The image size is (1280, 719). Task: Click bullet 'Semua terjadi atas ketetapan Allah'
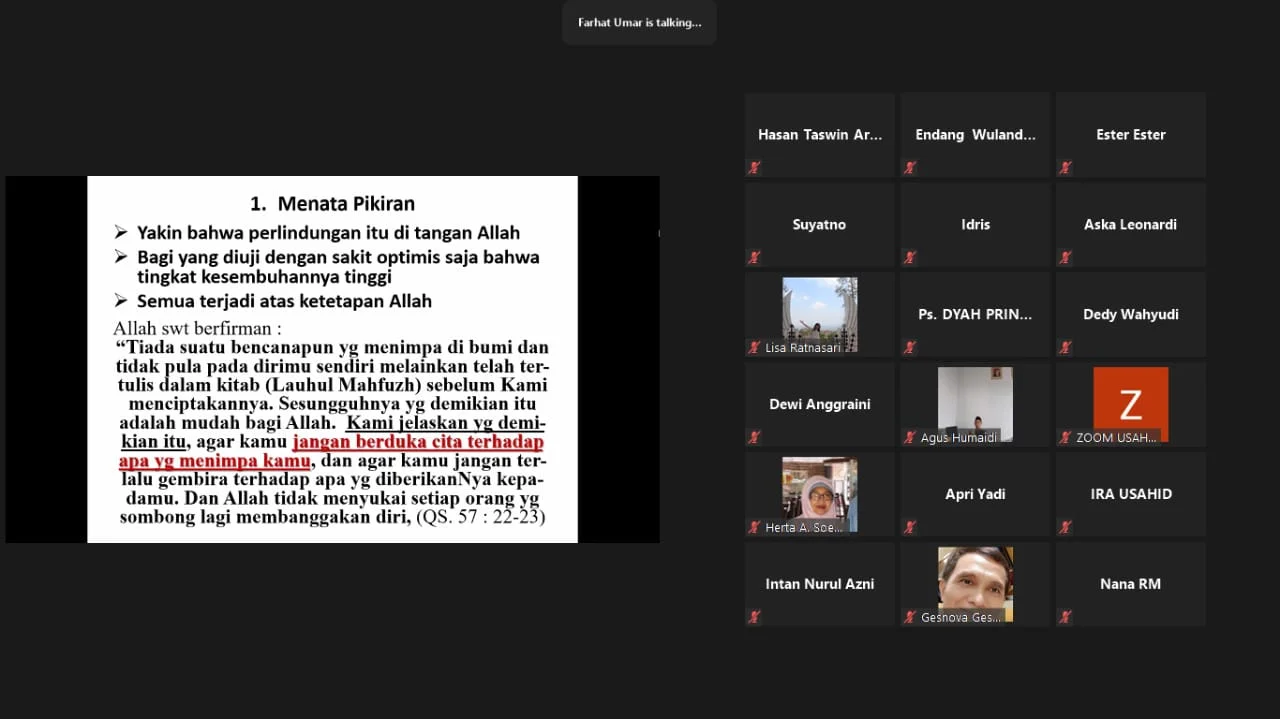point(284,301)
